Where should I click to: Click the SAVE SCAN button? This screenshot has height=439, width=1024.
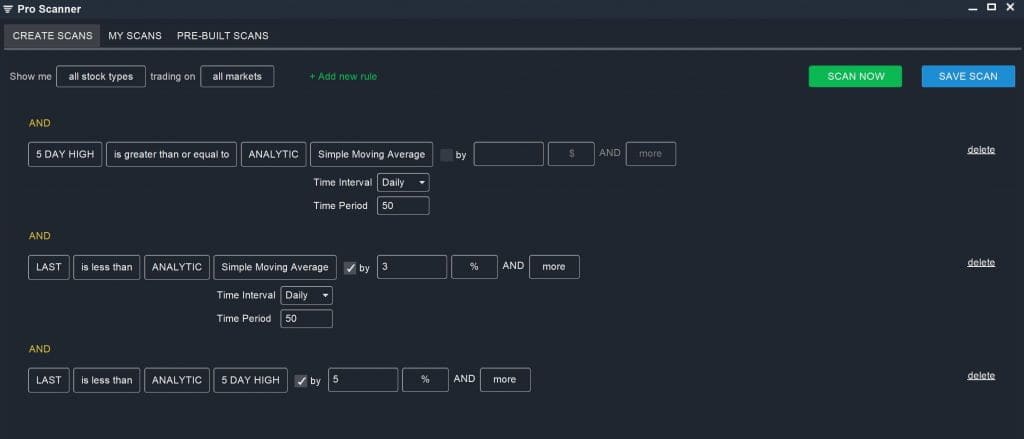[x=968, y=76]
